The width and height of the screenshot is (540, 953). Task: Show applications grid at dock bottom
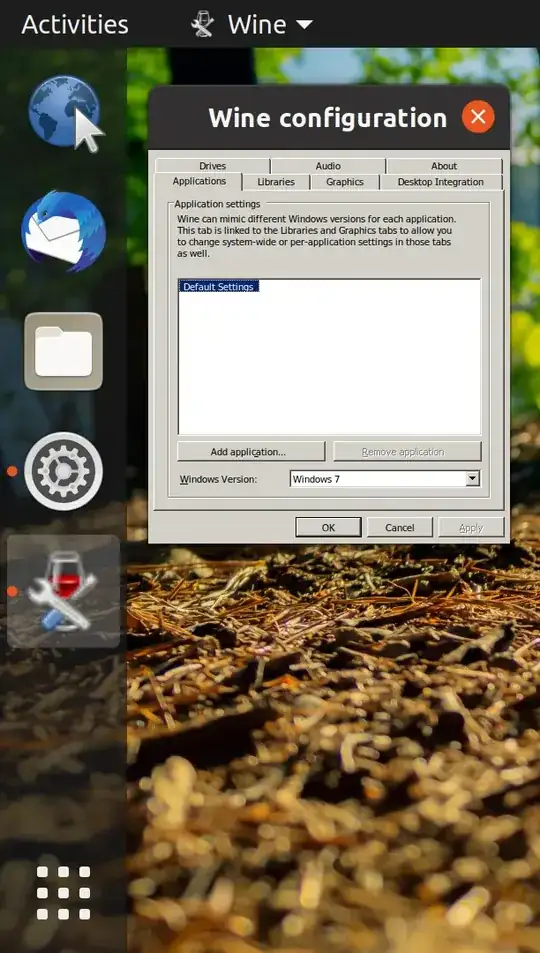click(63, 893)
